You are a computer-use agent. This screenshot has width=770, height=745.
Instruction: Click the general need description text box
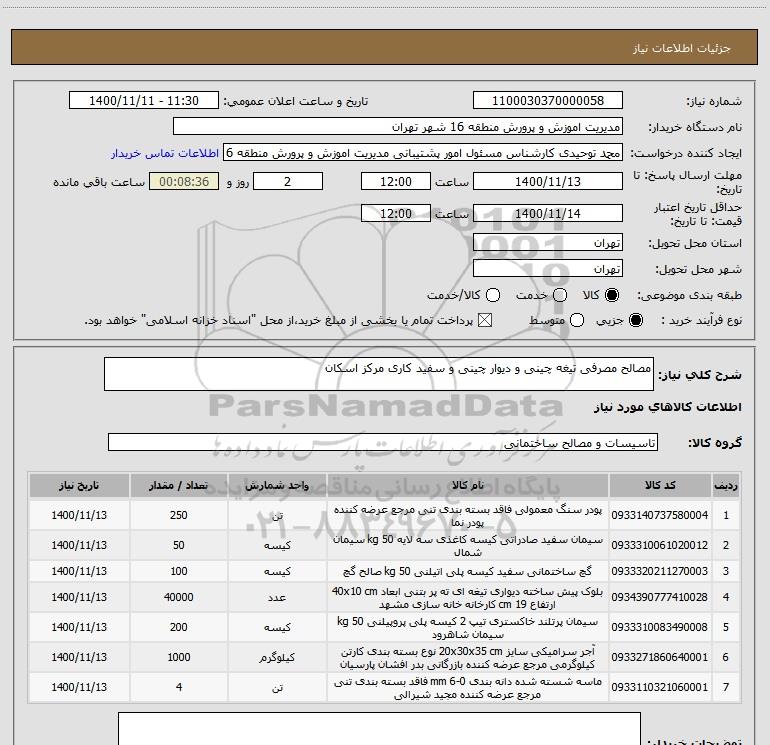[379, 374]
